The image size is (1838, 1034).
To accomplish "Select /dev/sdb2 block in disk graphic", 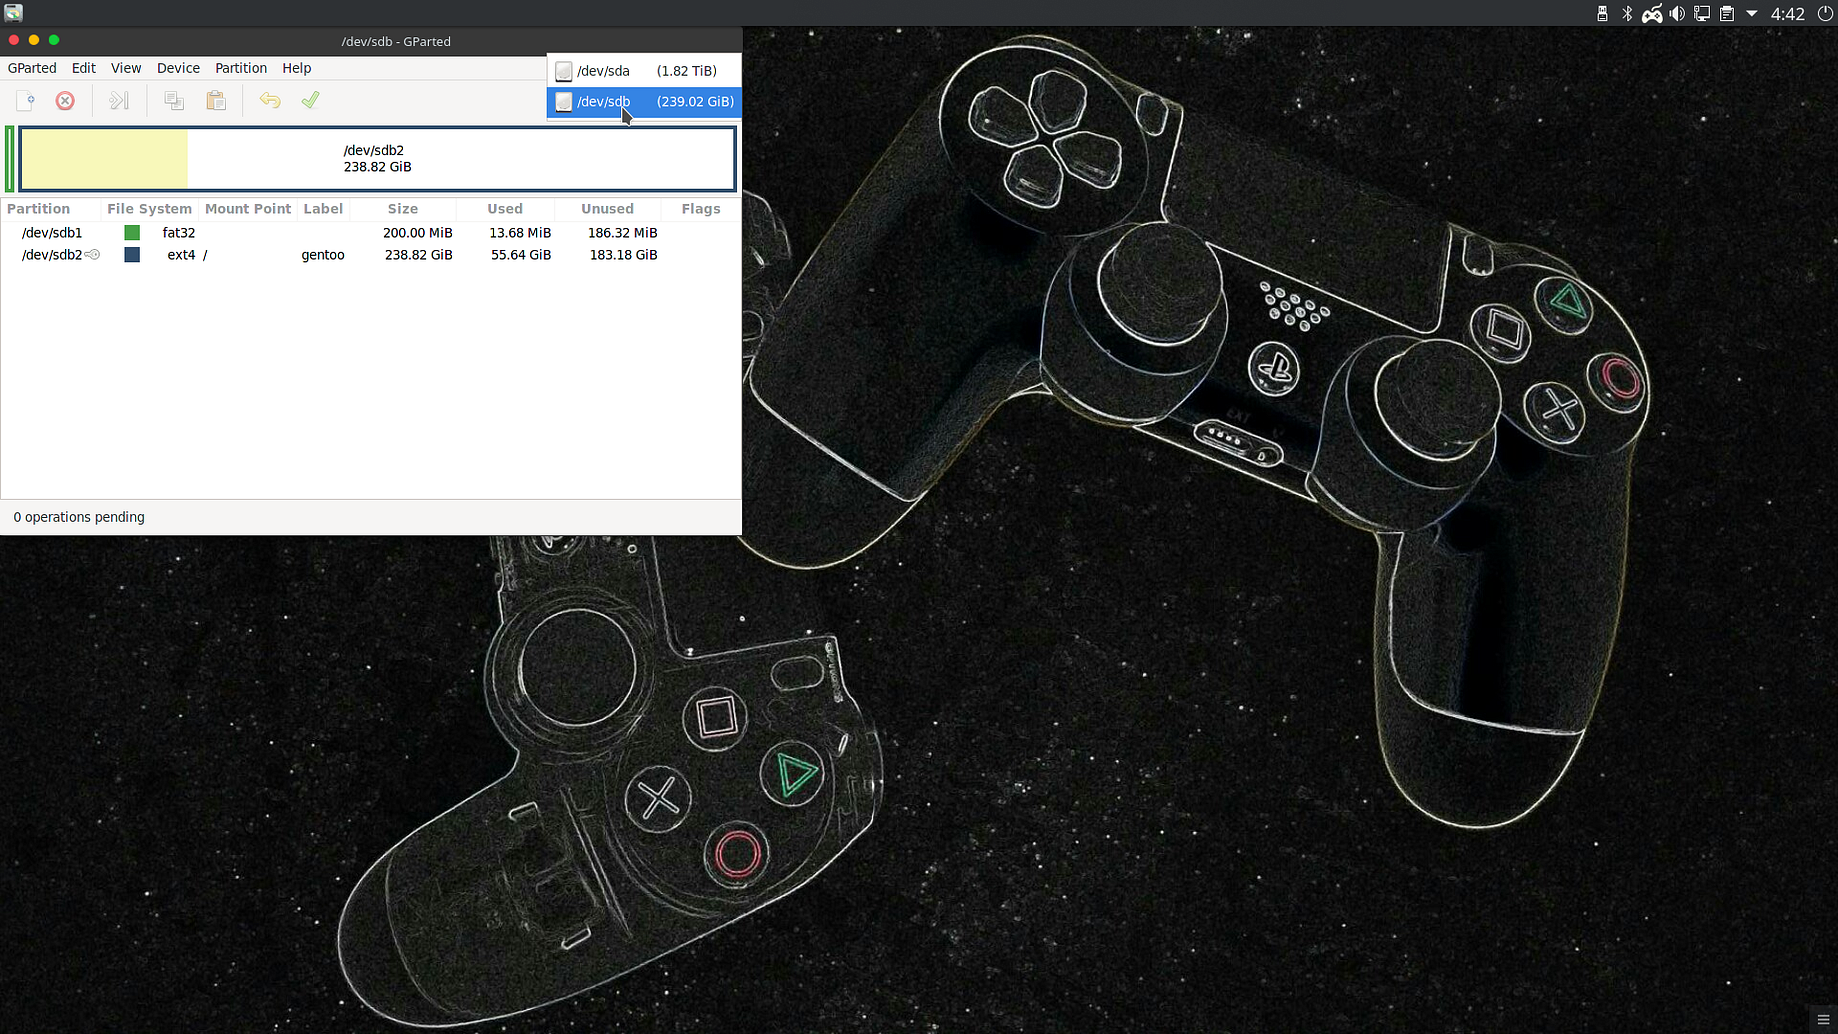I will click(377, 159).
